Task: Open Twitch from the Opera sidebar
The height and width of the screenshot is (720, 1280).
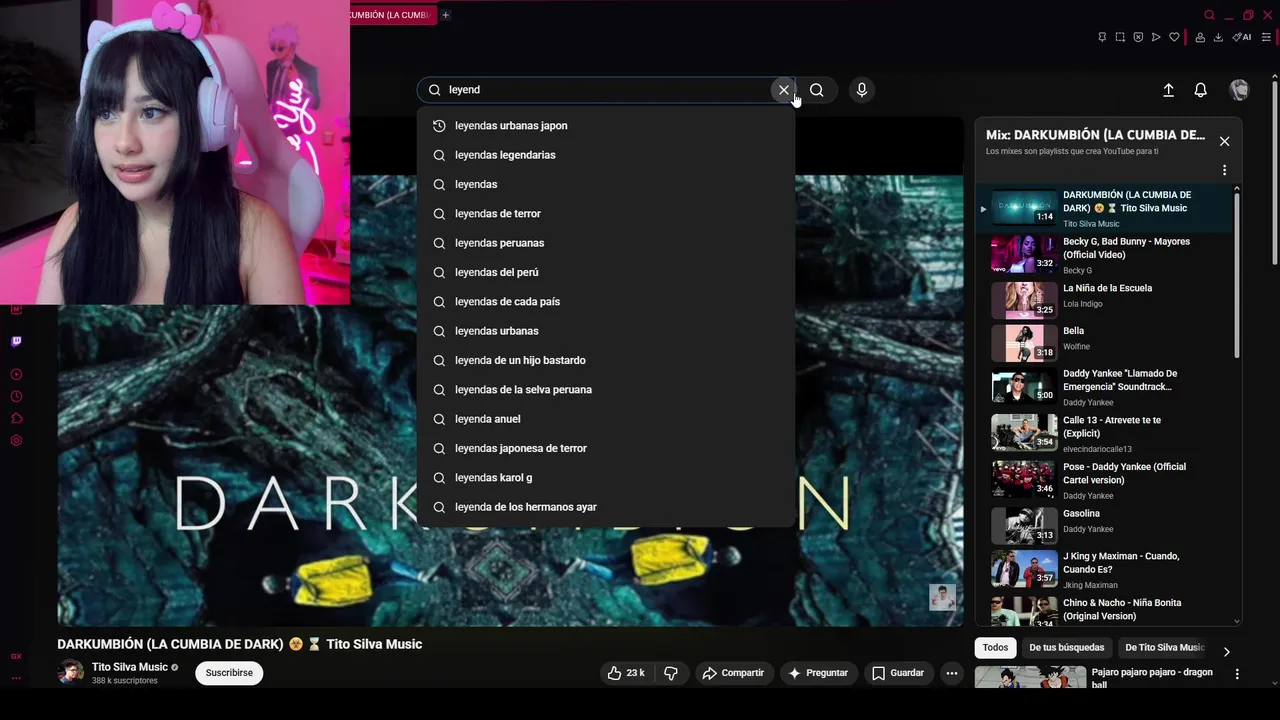Action: click(16, 341)
